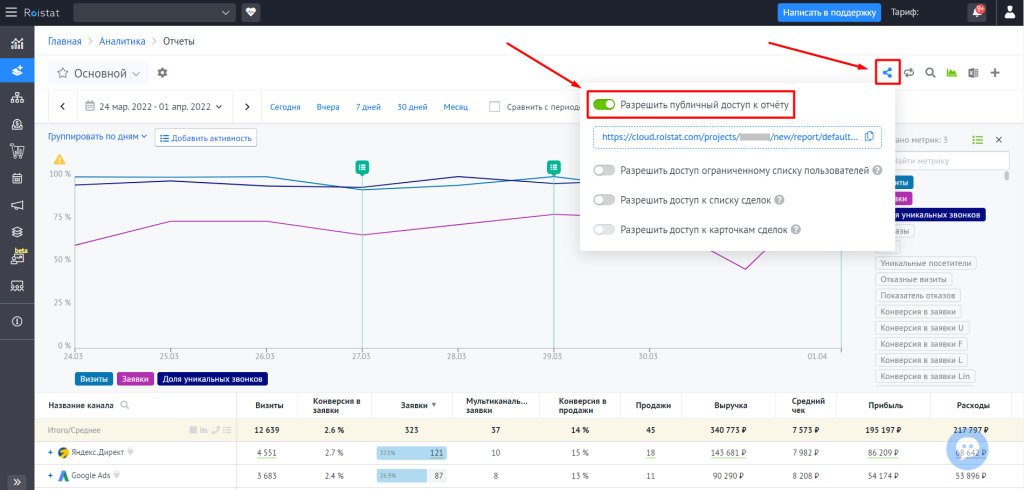The width and height of the screenshot is (1024, 490).
Task: Click the Excel export icon
Action: tap(973, 73)
